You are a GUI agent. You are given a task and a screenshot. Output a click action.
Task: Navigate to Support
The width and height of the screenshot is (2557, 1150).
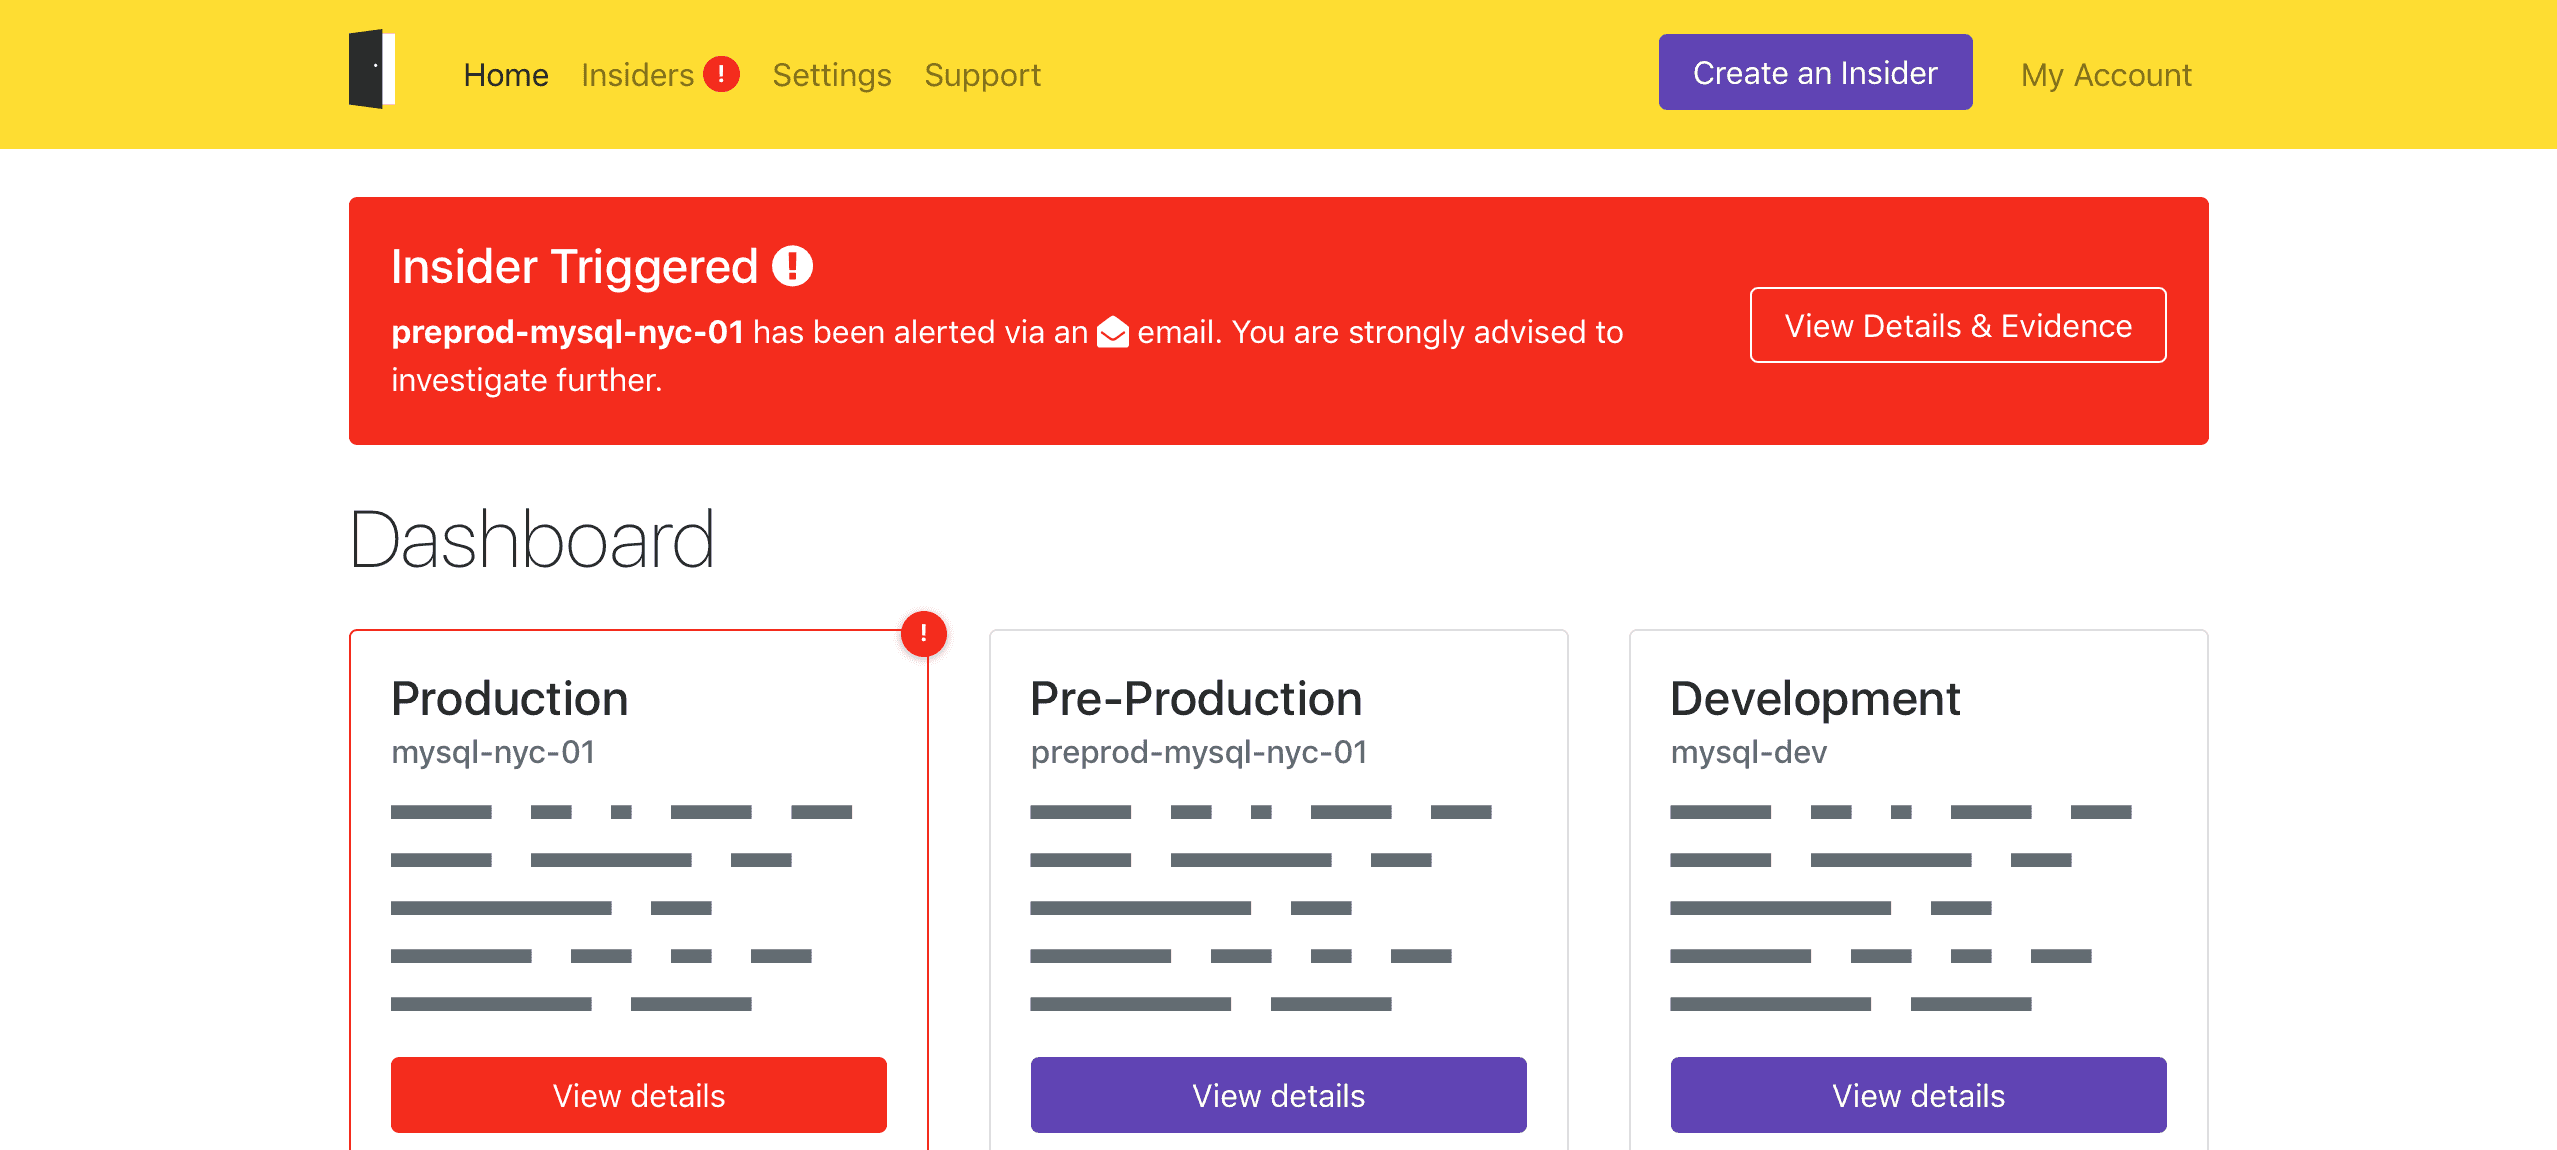[x=982, y=75]
